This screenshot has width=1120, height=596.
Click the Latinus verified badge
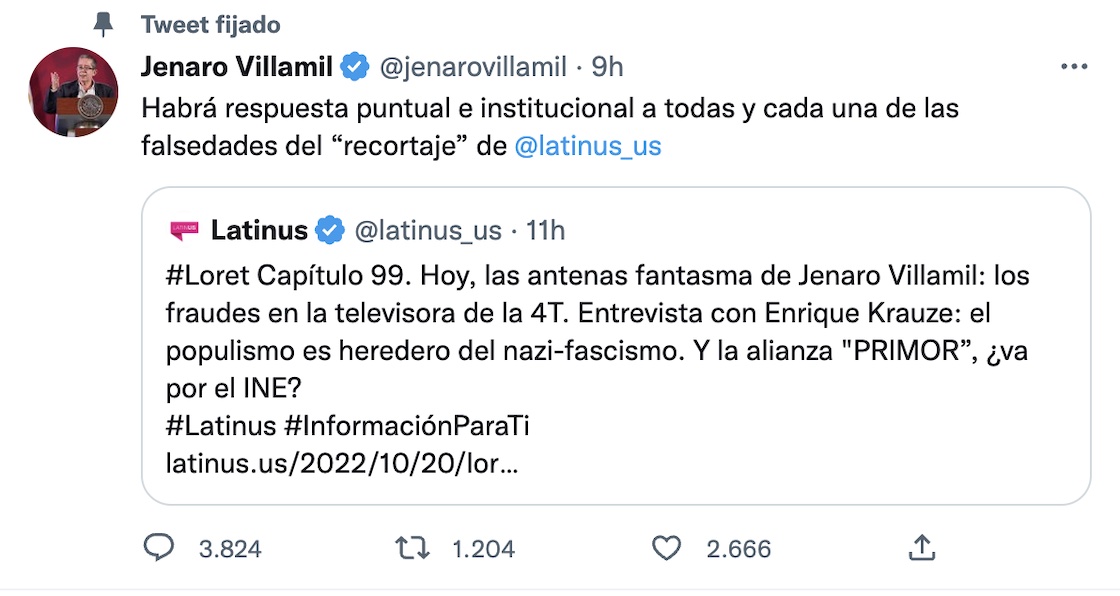(x=329, y=231)
